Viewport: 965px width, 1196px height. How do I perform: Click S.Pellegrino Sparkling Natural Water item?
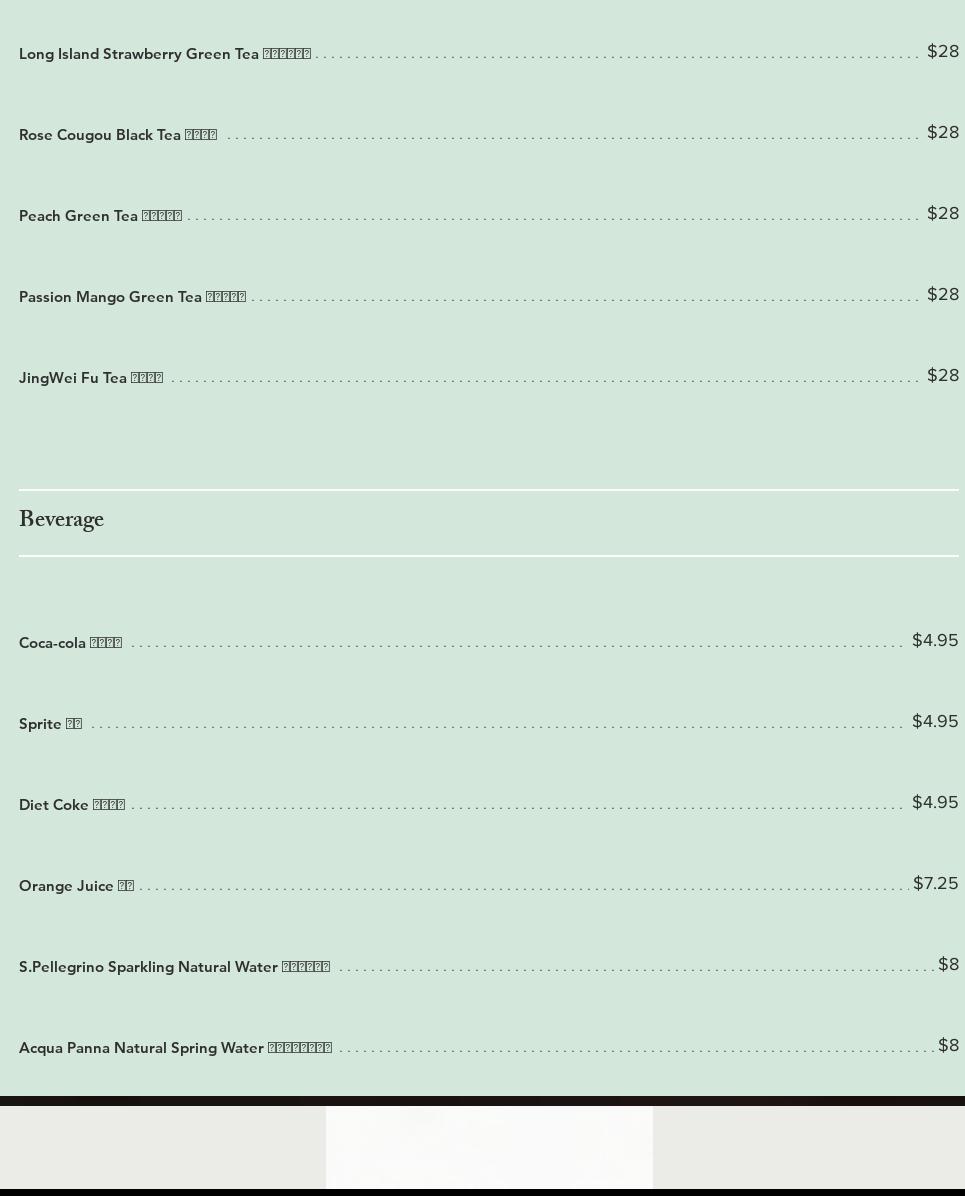point(174,967)
